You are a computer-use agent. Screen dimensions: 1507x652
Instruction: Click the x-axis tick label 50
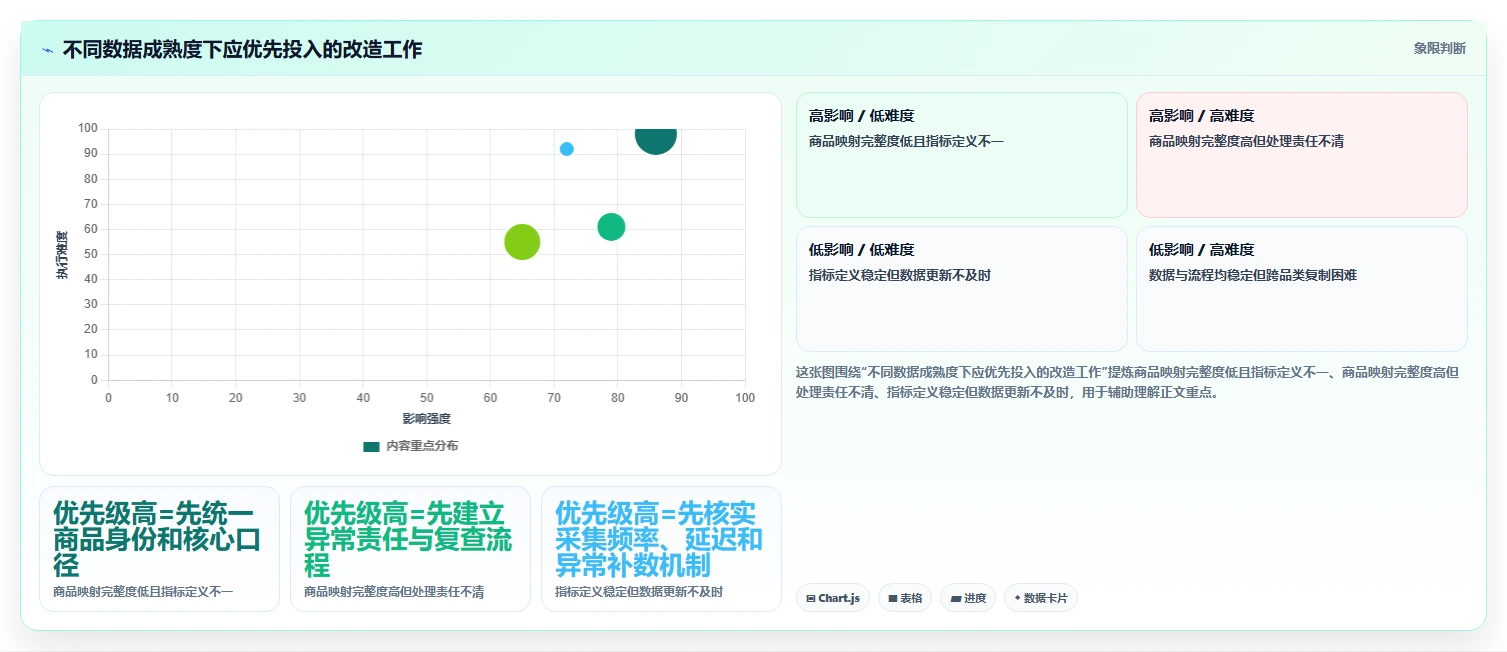coord(427,398)
